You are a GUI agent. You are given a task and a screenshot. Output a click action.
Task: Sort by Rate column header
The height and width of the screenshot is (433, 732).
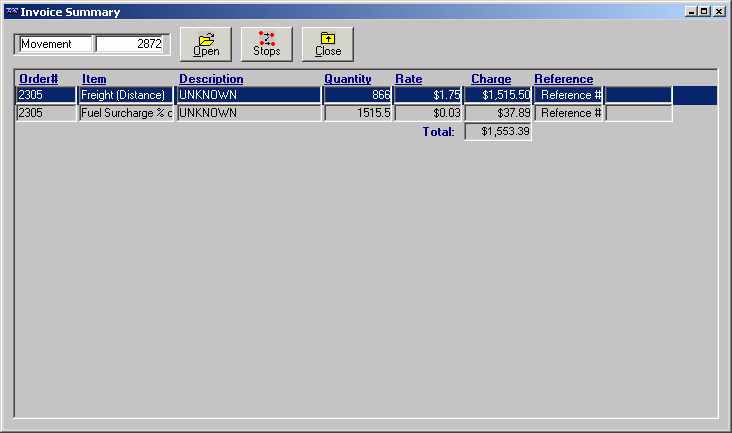tap(408, 79)
